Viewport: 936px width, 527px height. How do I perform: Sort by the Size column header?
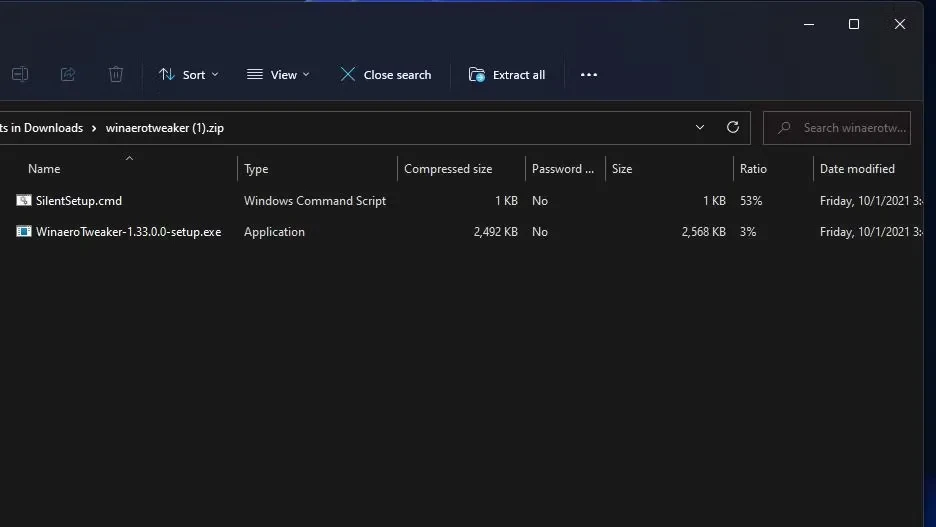coord(622,169)
